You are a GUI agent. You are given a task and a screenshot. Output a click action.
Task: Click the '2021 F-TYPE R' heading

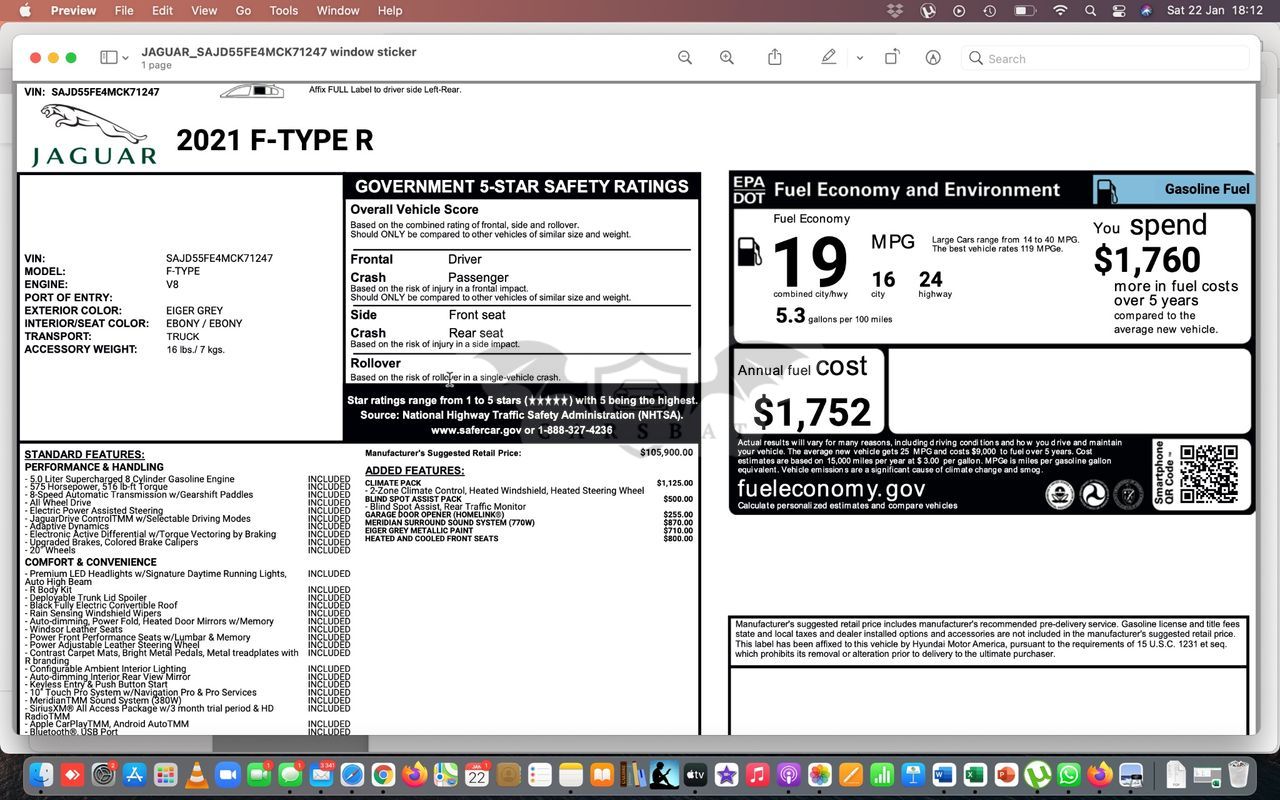pos(275,141)
